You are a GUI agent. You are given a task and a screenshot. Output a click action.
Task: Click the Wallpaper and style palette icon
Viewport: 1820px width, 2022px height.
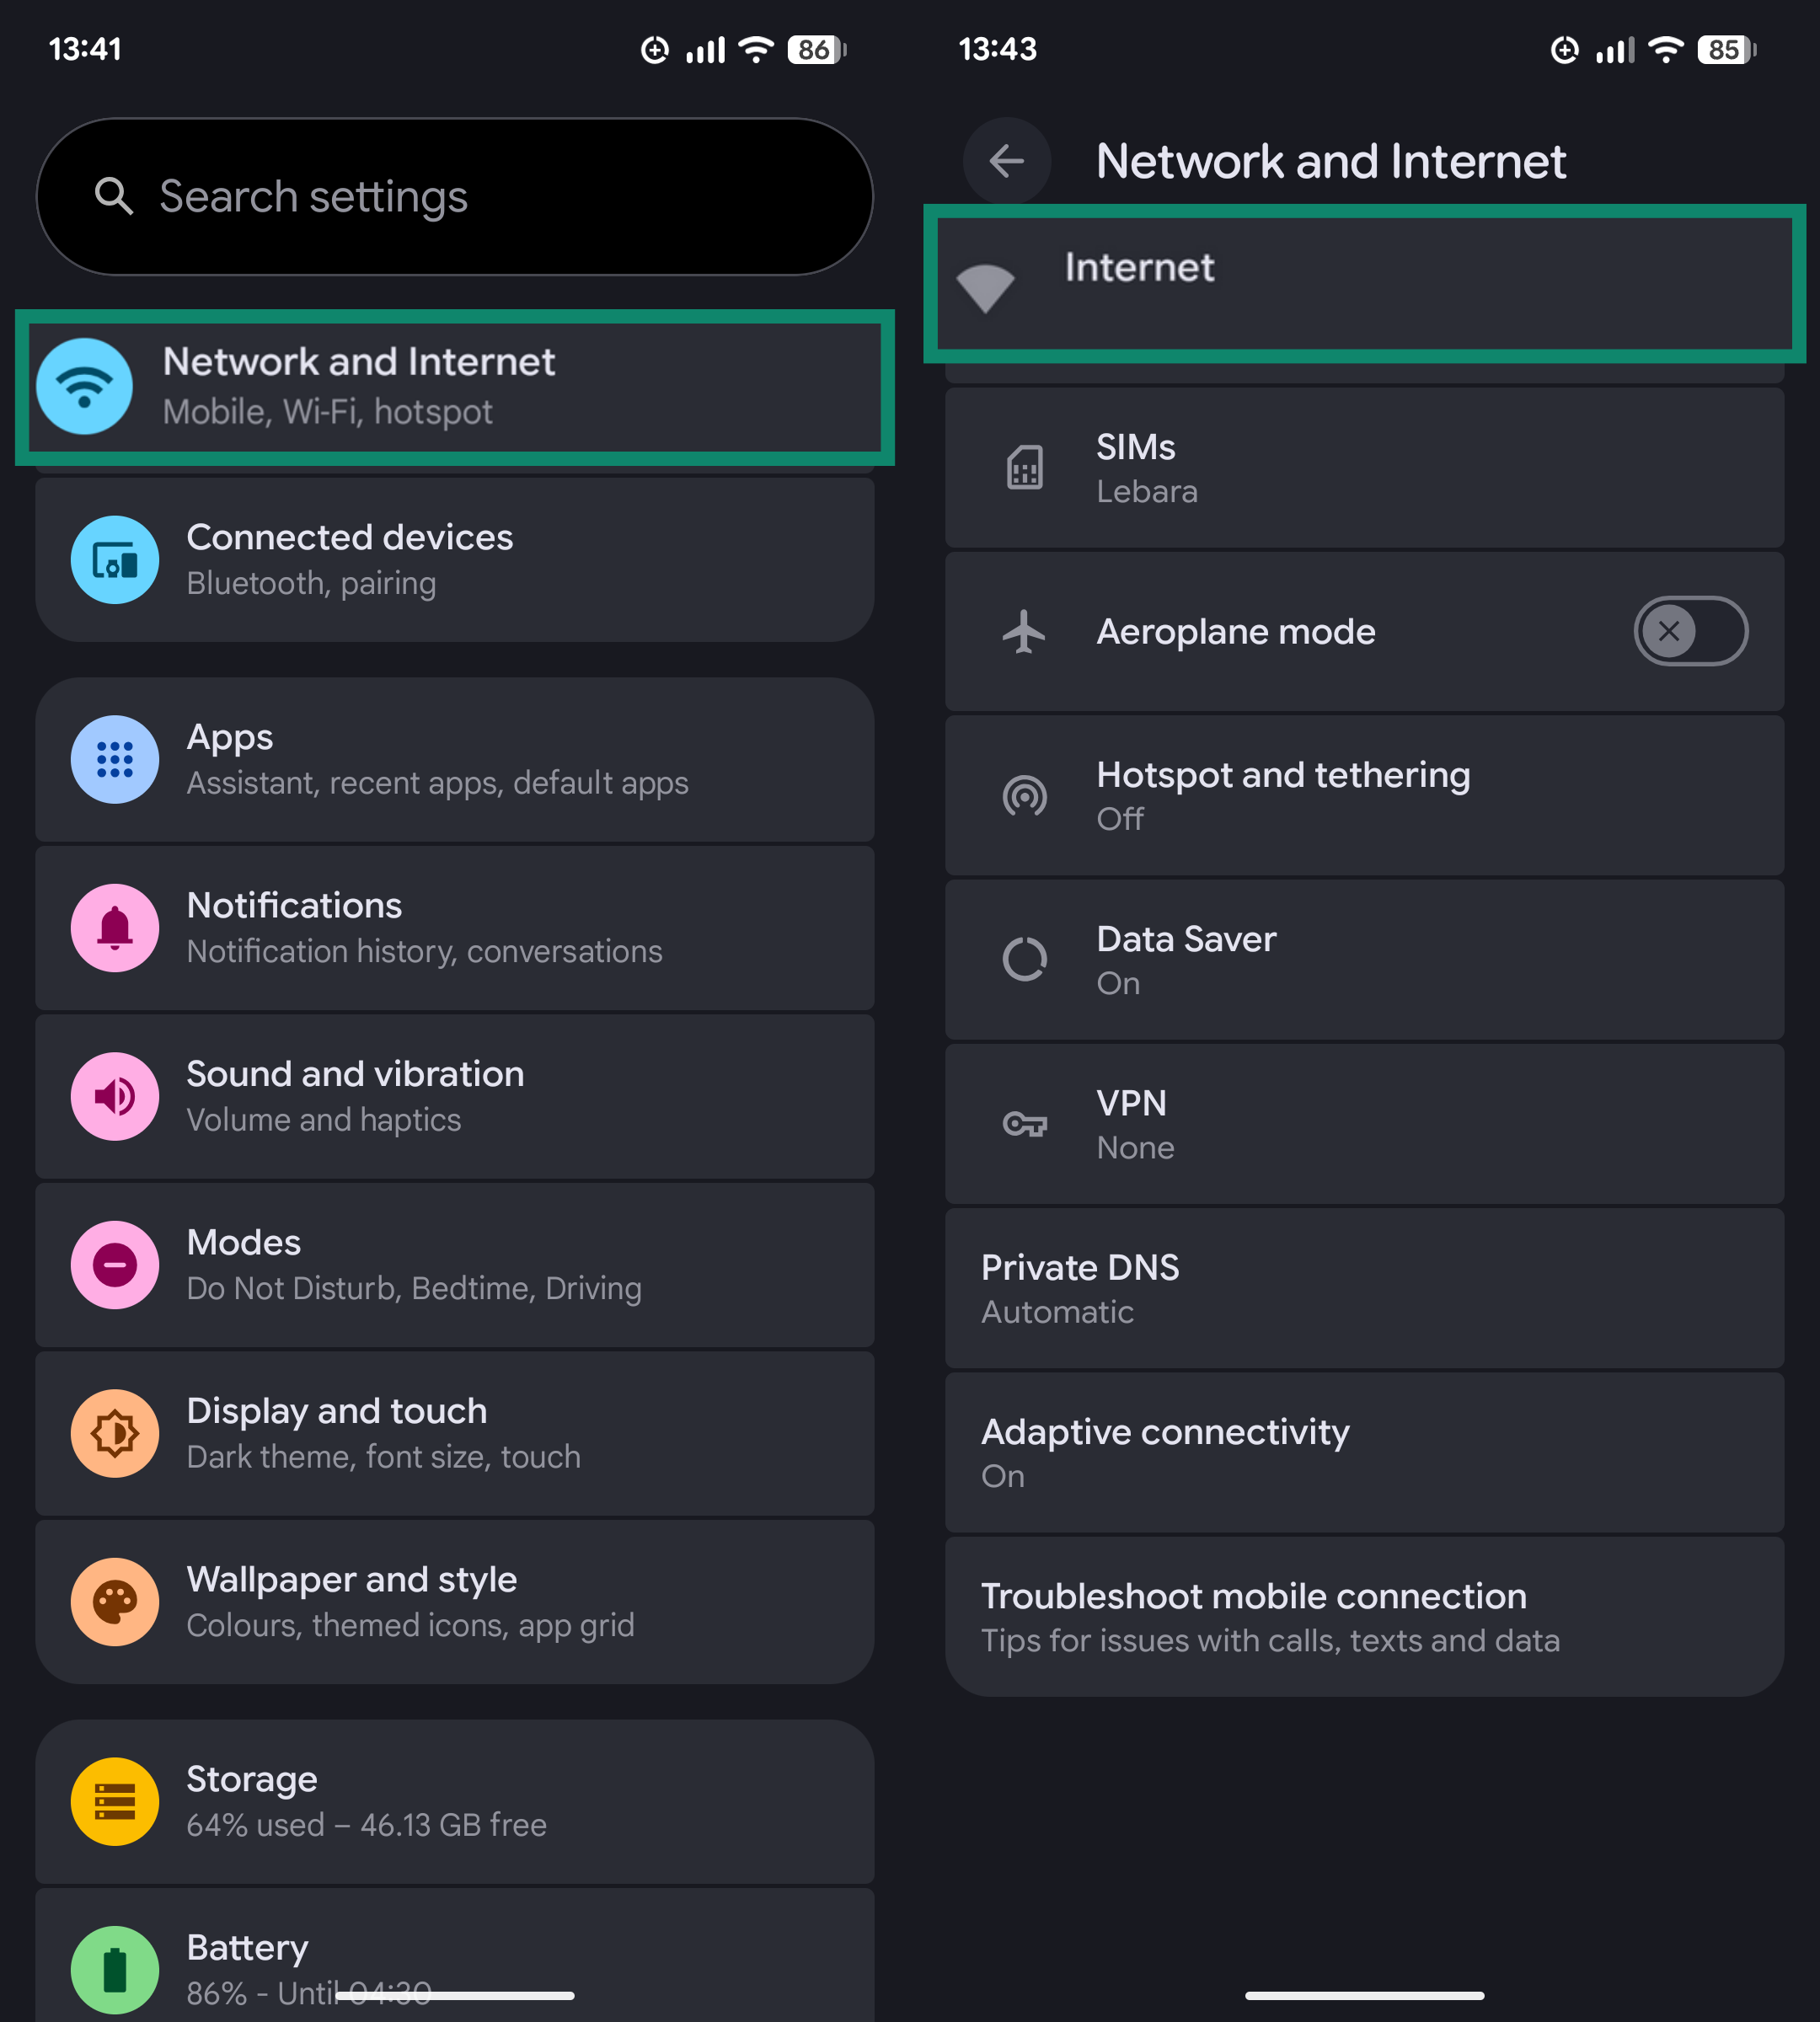click(x=115, y=1601)
